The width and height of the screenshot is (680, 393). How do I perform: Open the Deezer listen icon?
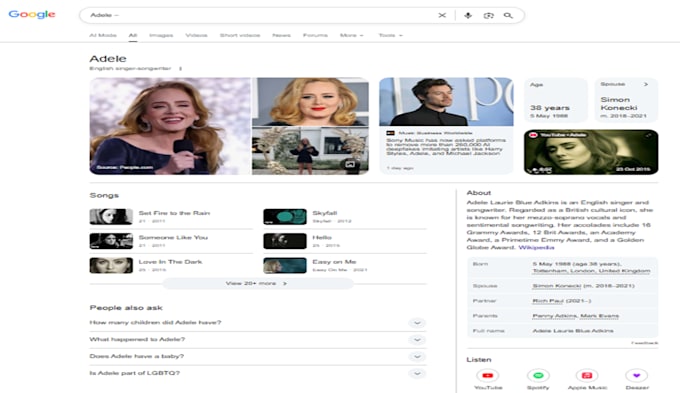coord(636,376)
